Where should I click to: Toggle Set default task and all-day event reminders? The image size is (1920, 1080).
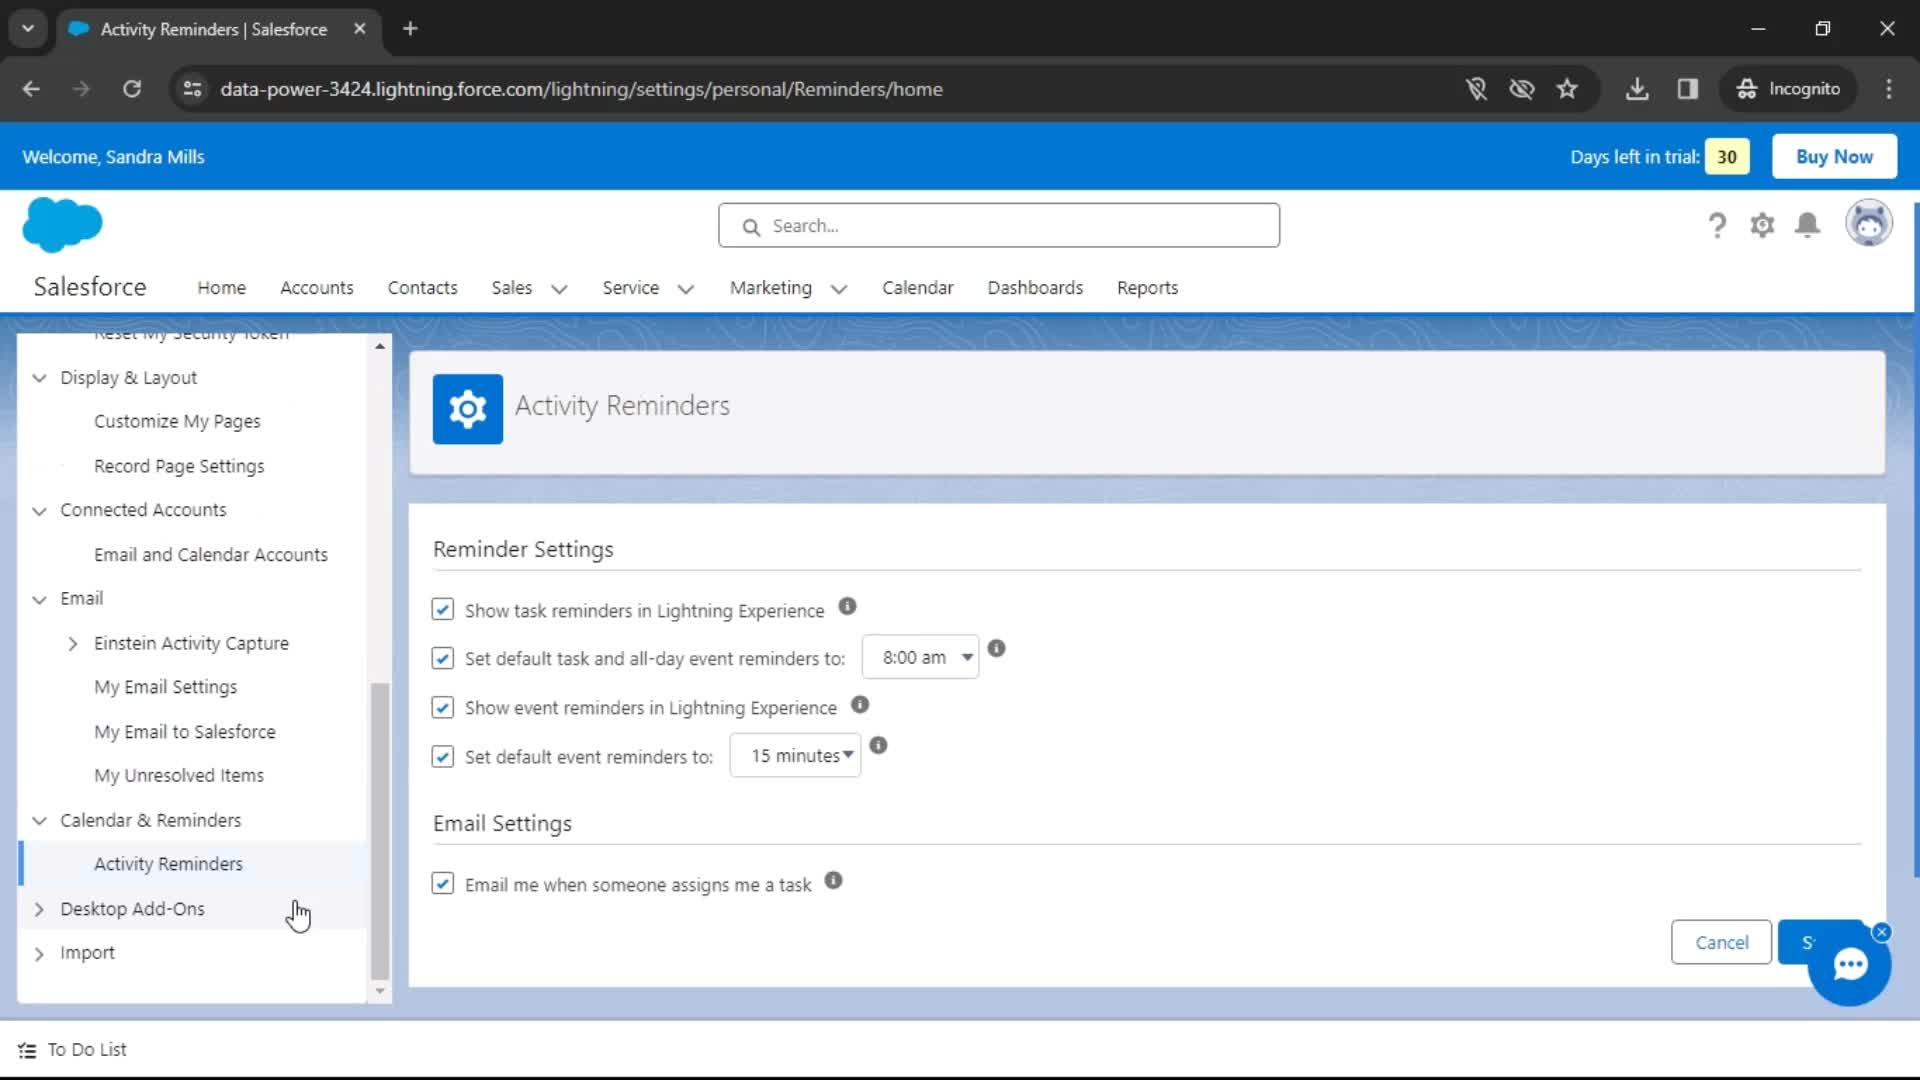[x=442, y=658]
